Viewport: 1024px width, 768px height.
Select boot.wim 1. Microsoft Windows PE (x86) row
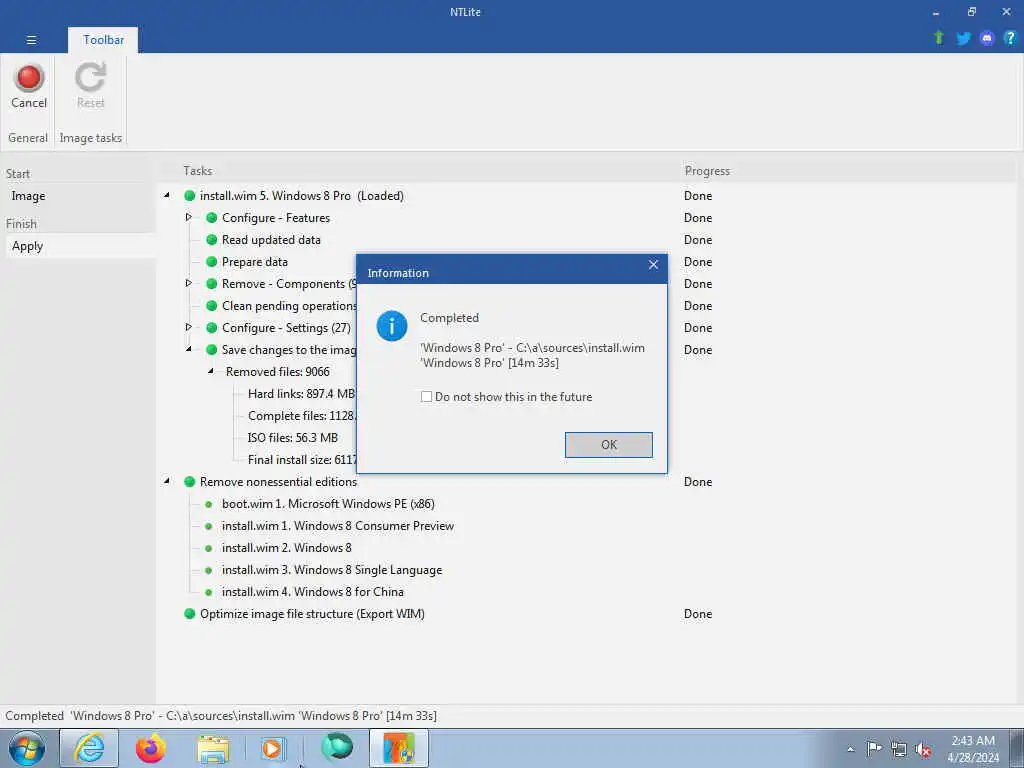(328, 504)
